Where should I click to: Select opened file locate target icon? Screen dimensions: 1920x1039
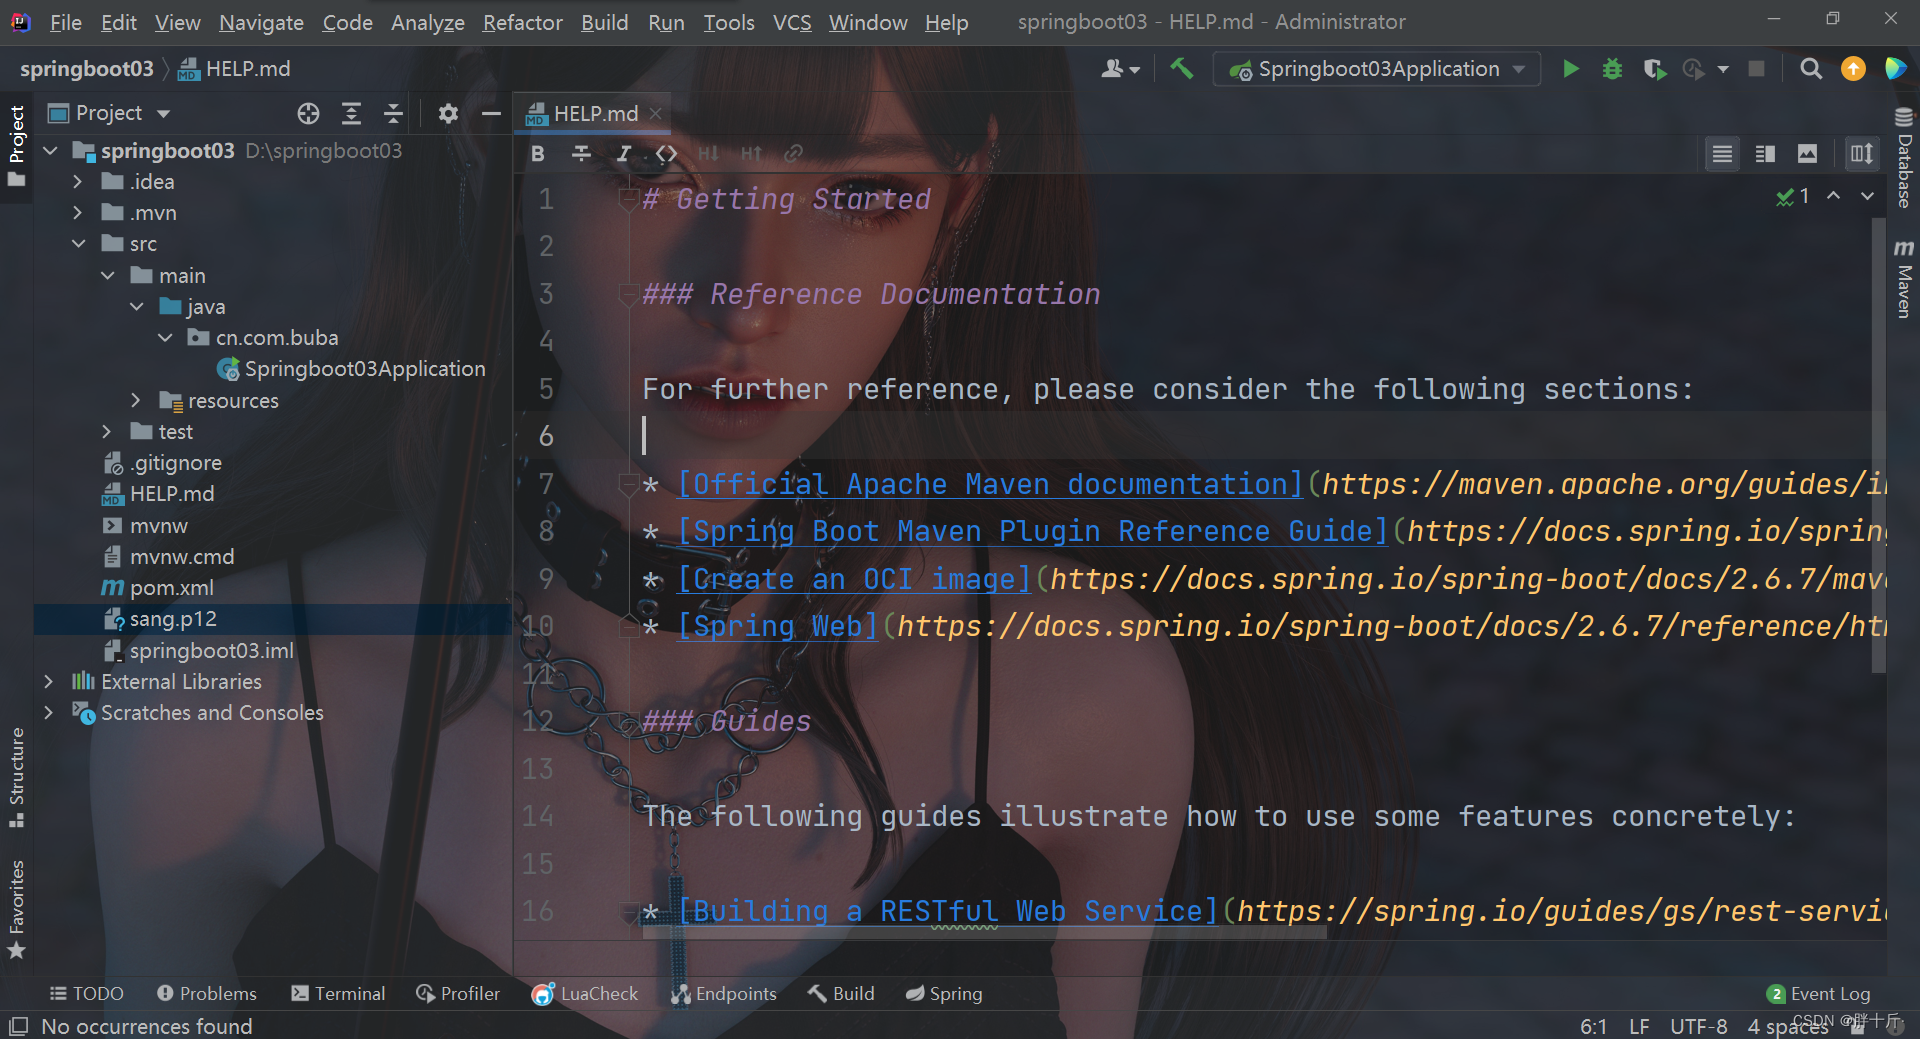[x=308, y=113]
